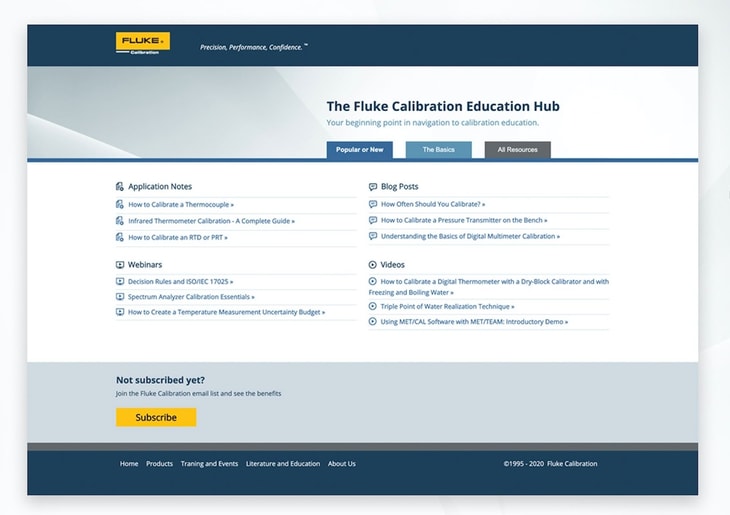
Task: Click the document icon beside Infrared Thermometer Calibration
Action: tap(120, 221)
